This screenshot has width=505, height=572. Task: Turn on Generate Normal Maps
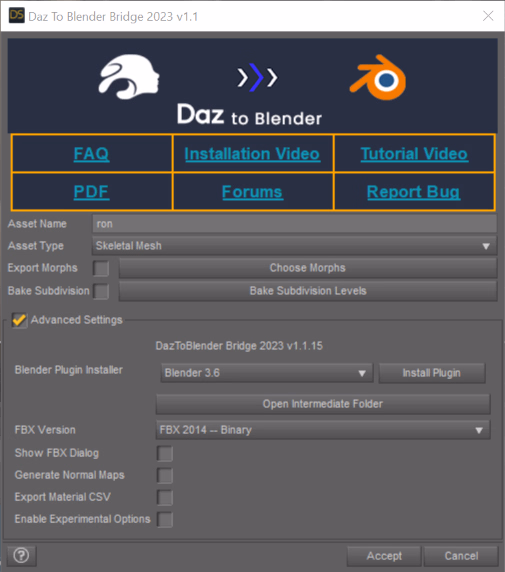(165, 476)
